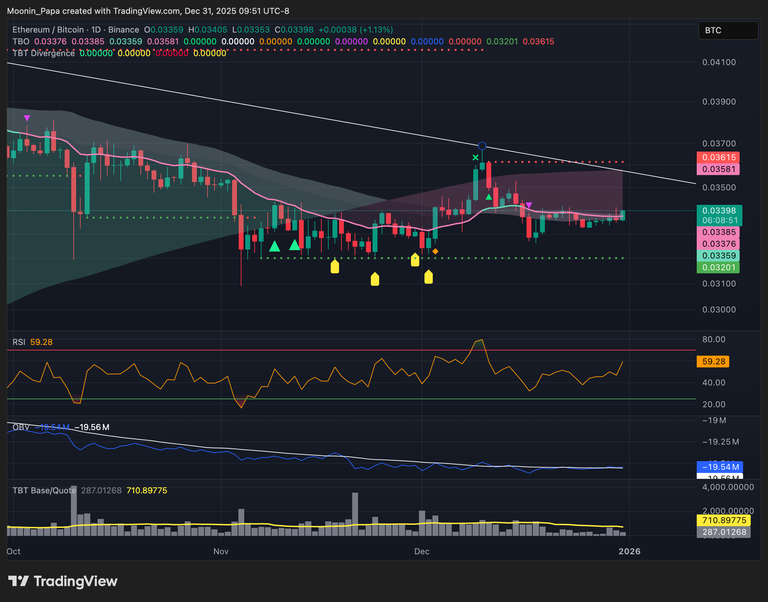Open the BTC currency selector
The height and width of the screenshot is (602, 768).
pos(712,31)
